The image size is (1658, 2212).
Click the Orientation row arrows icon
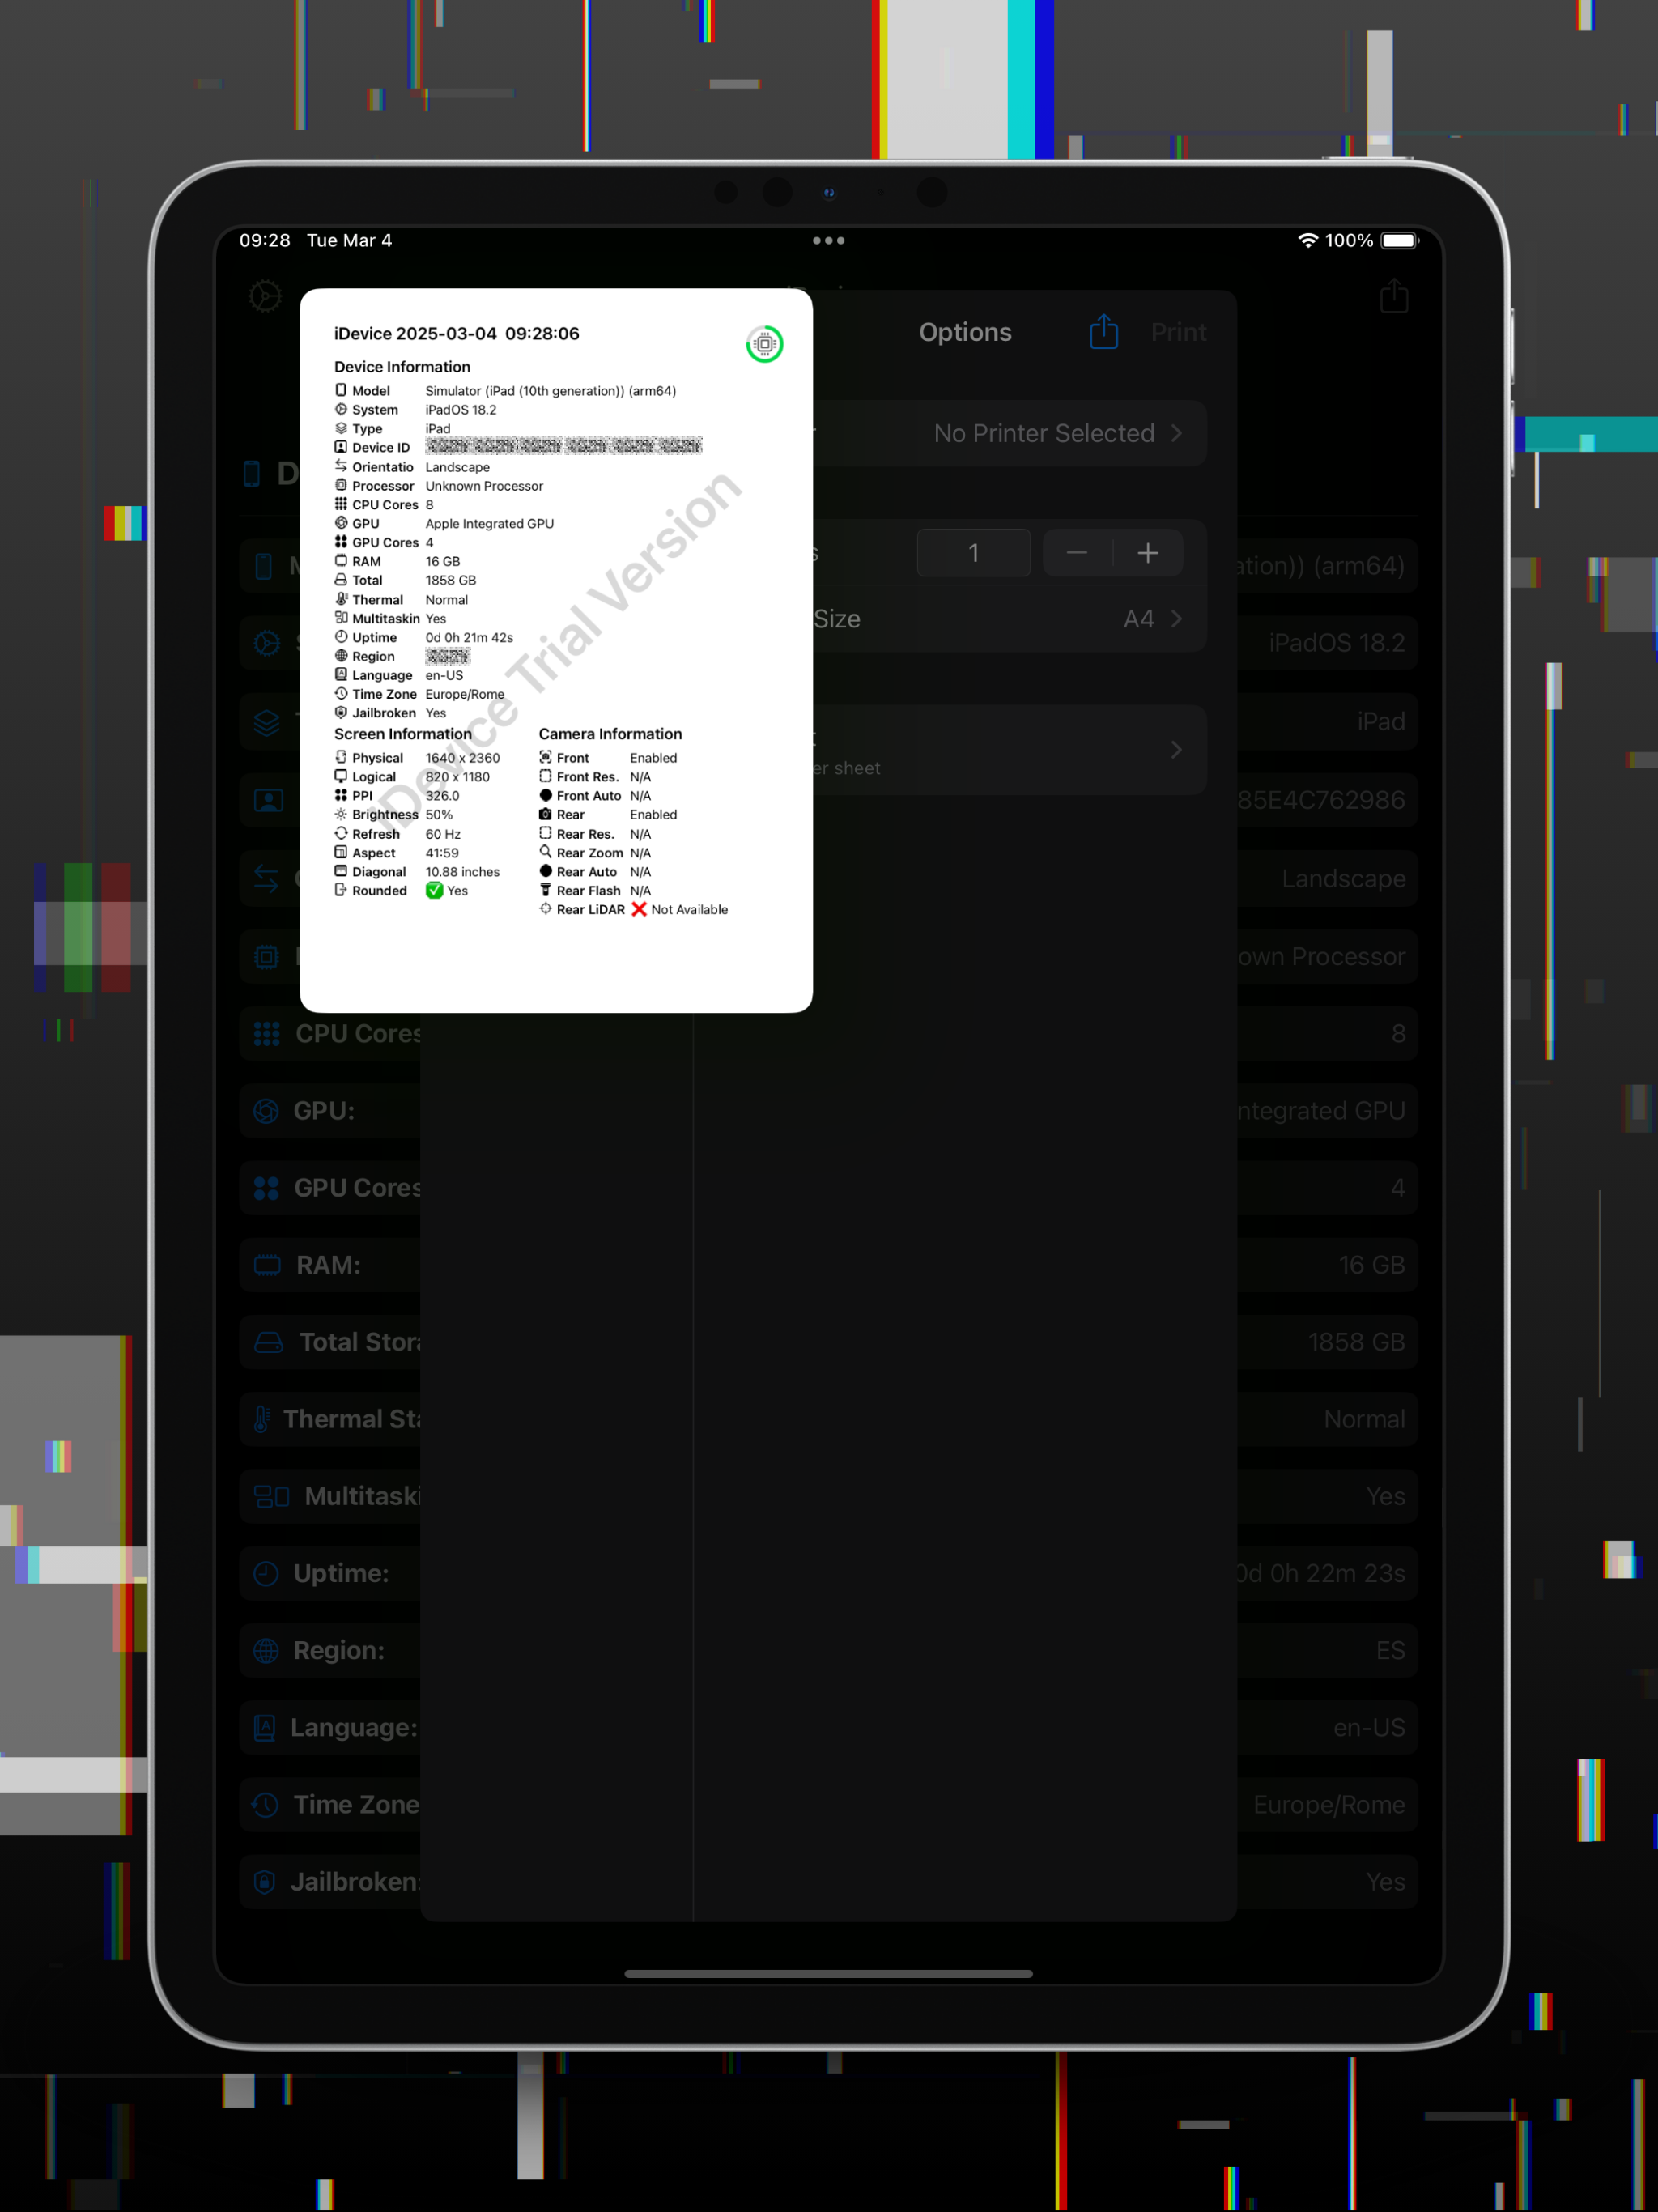(266, 879)
